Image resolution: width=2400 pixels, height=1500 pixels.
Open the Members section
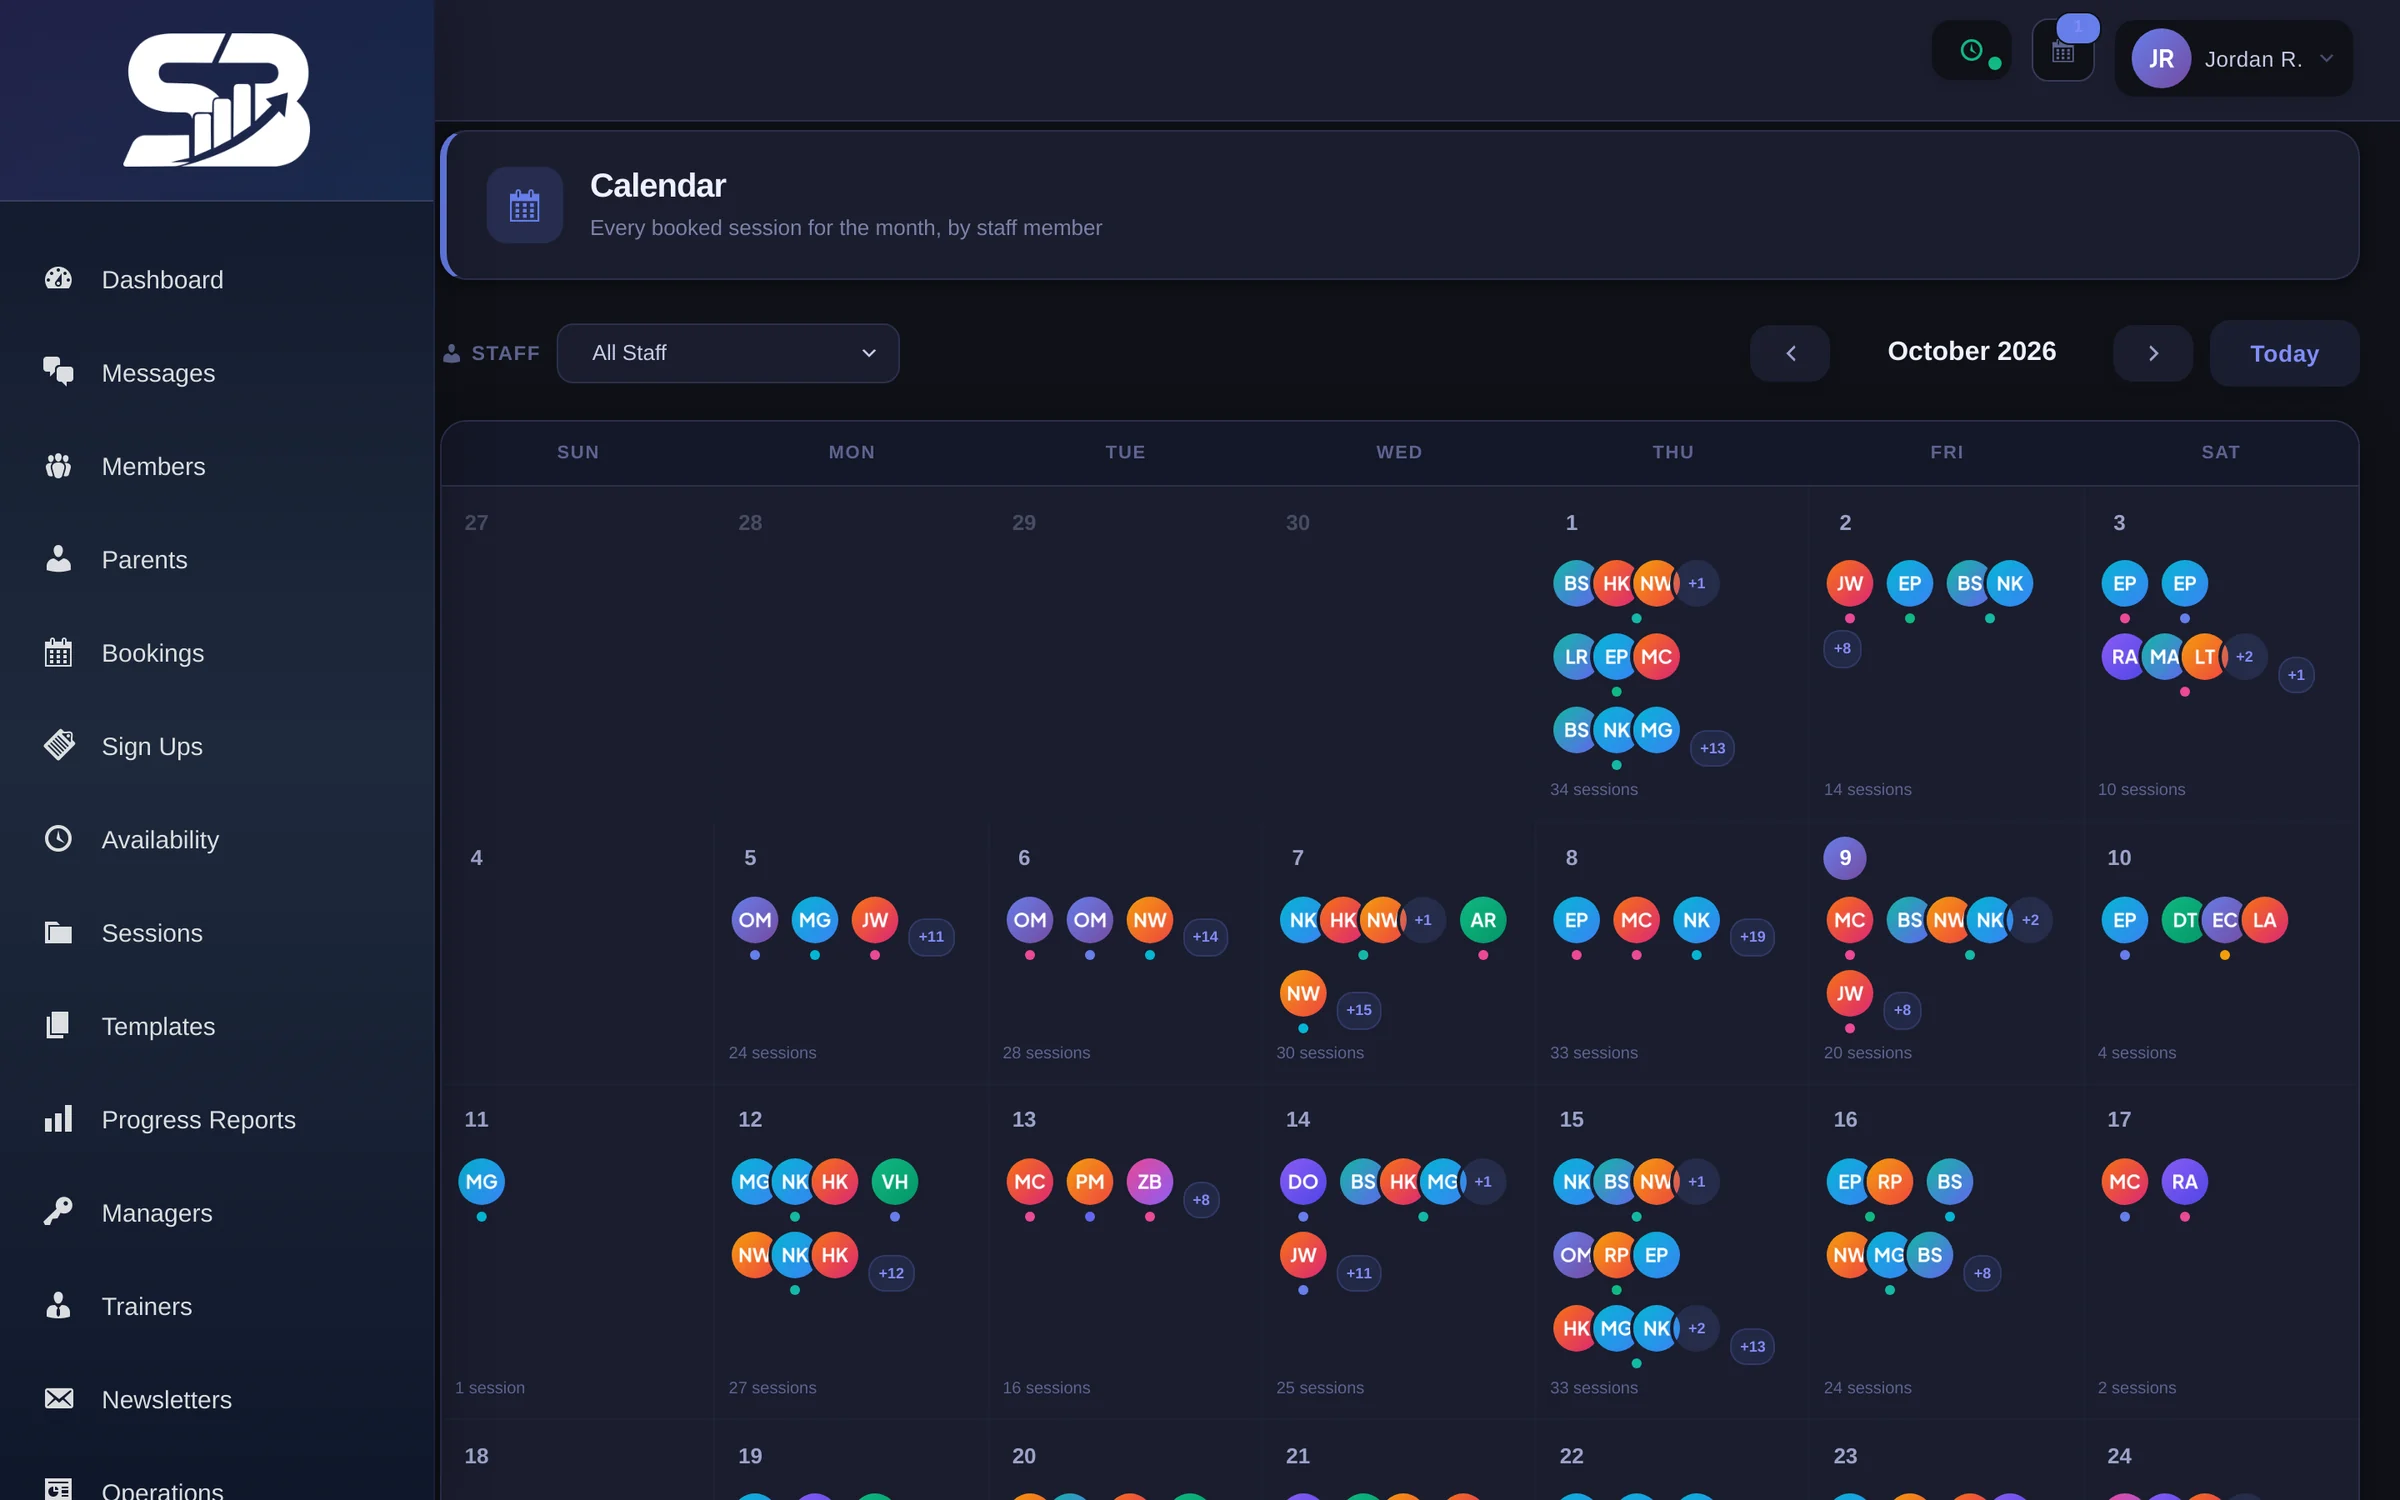(x=153, y=466)
